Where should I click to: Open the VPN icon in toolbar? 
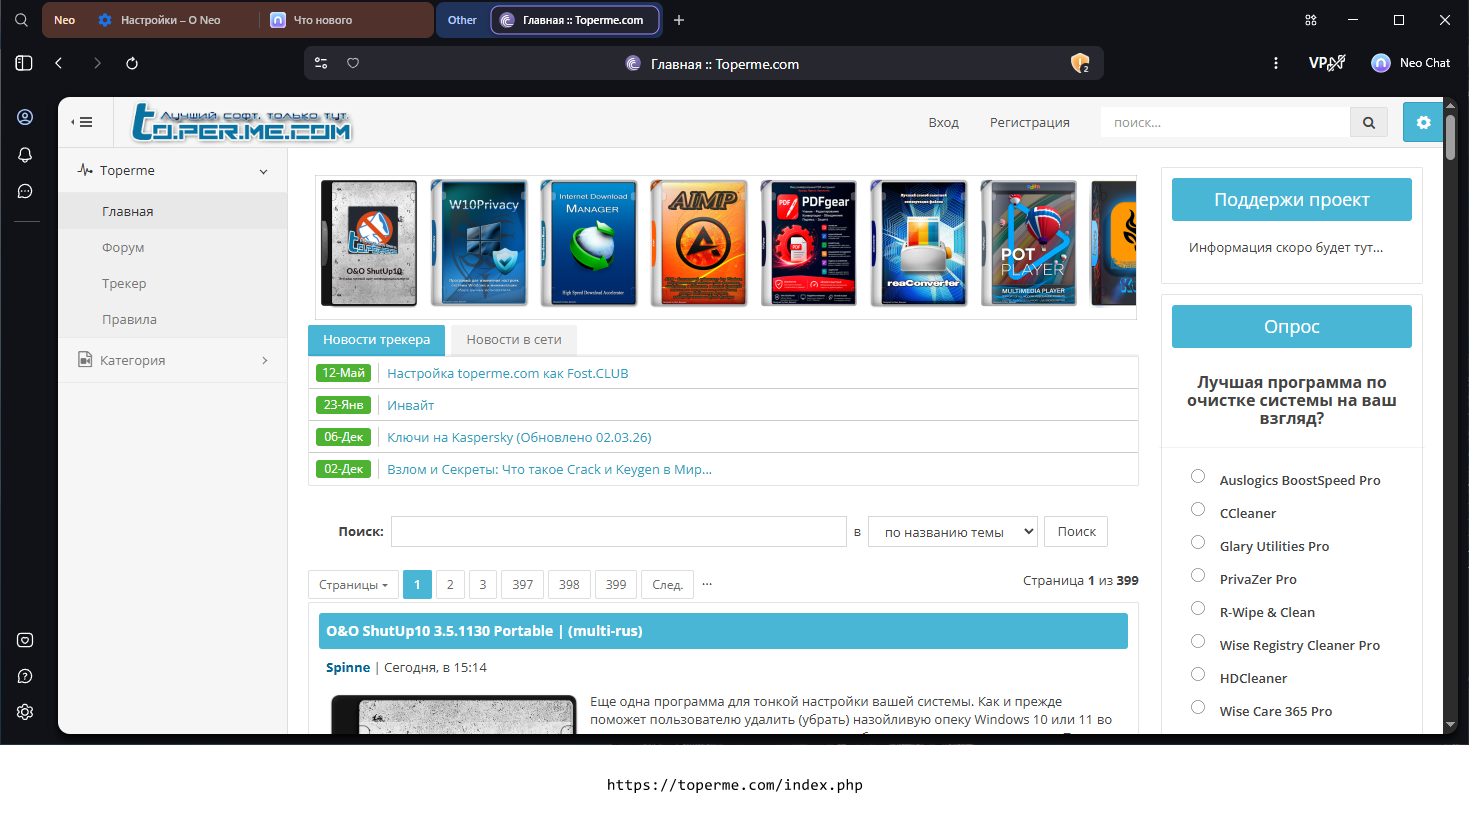[1327, 63]
